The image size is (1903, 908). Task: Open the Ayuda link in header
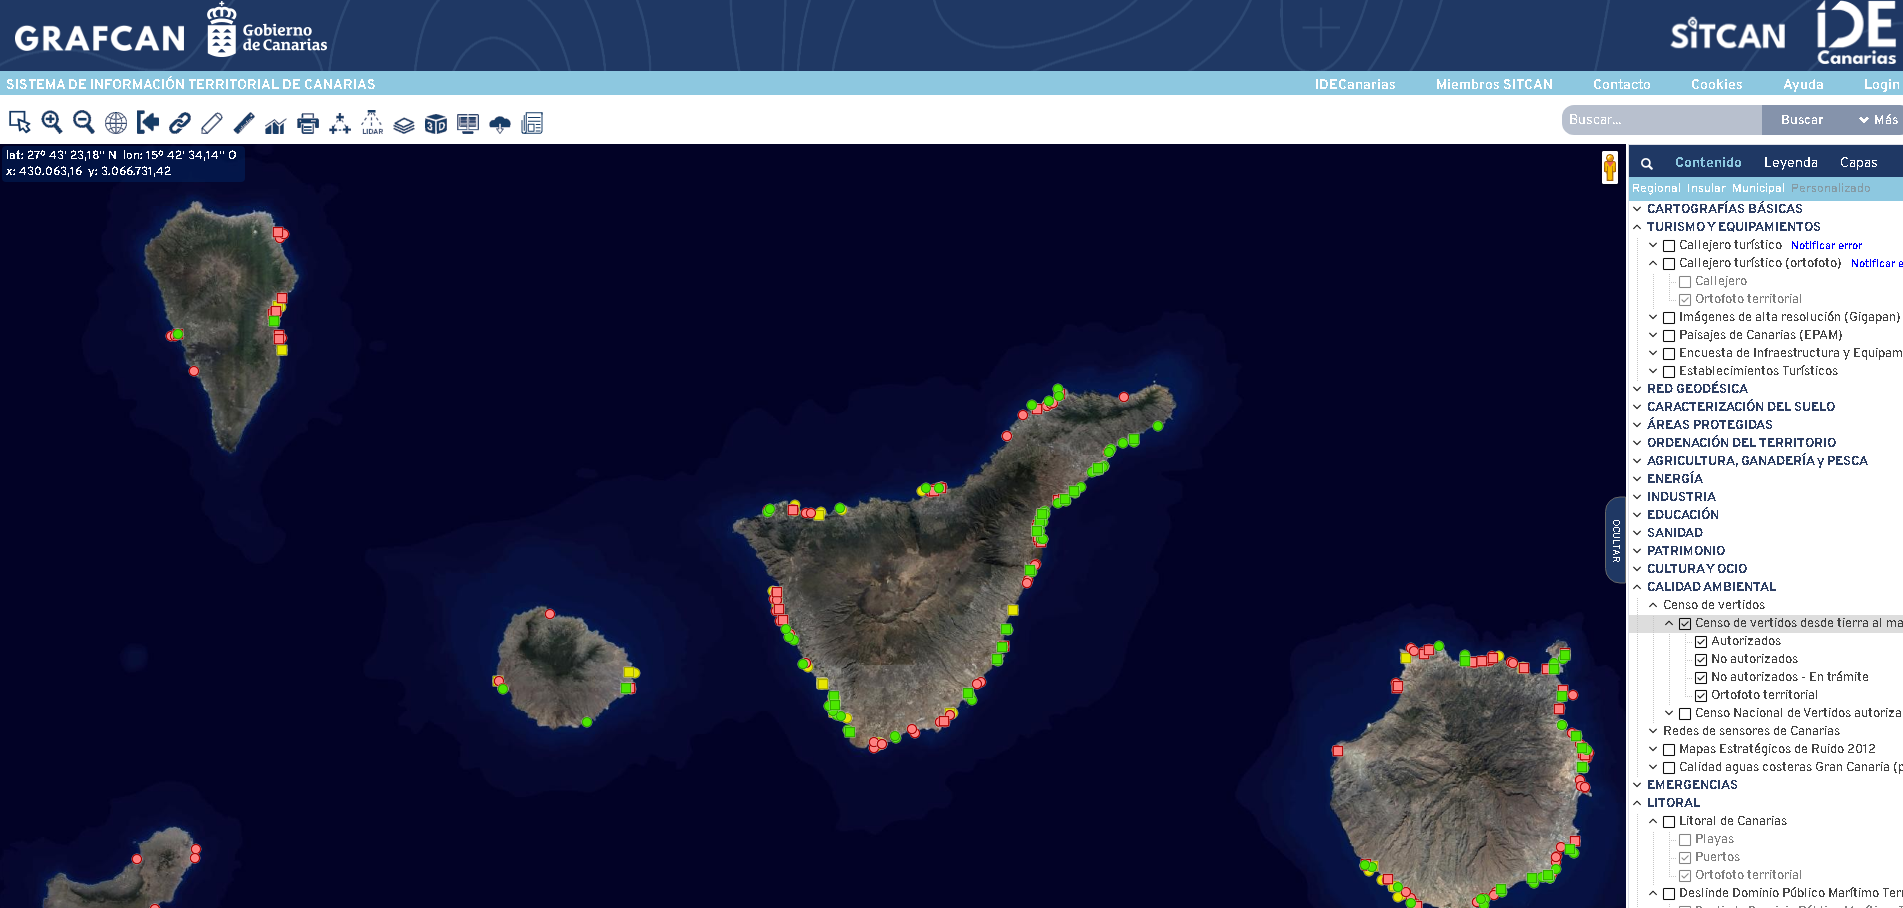[1803, 85]
